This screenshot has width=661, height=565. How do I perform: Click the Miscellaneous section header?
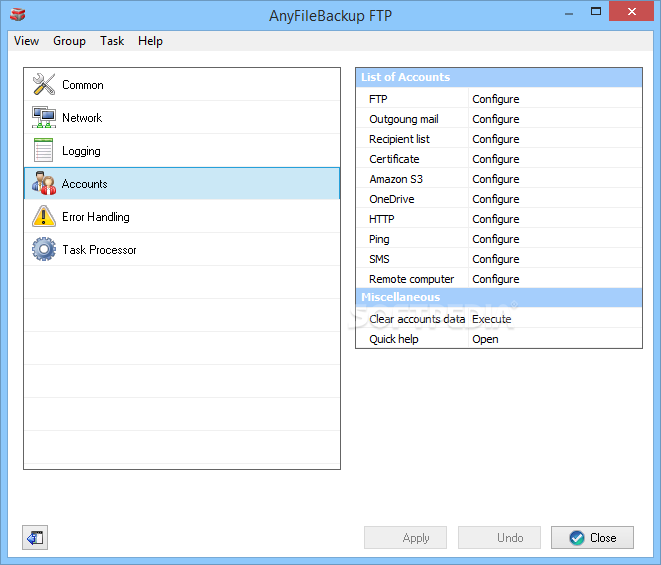point(499,297)
